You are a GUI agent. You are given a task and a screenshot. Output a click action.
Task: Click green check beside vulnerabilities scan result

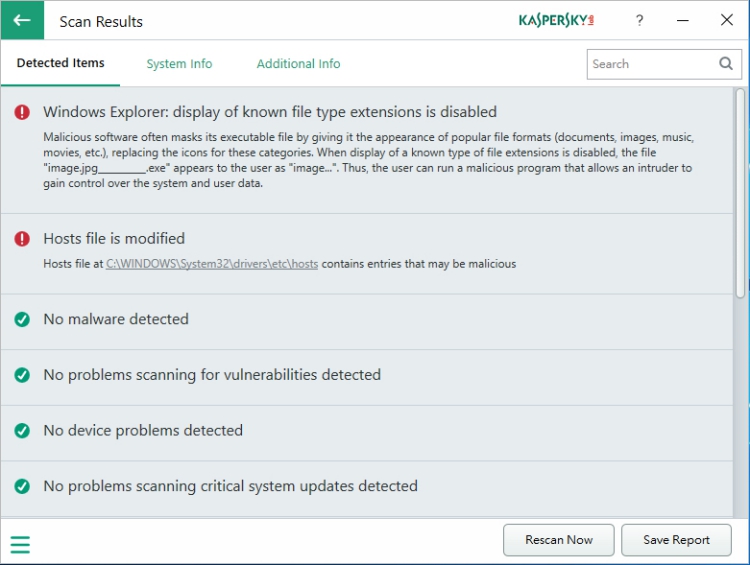22,376
